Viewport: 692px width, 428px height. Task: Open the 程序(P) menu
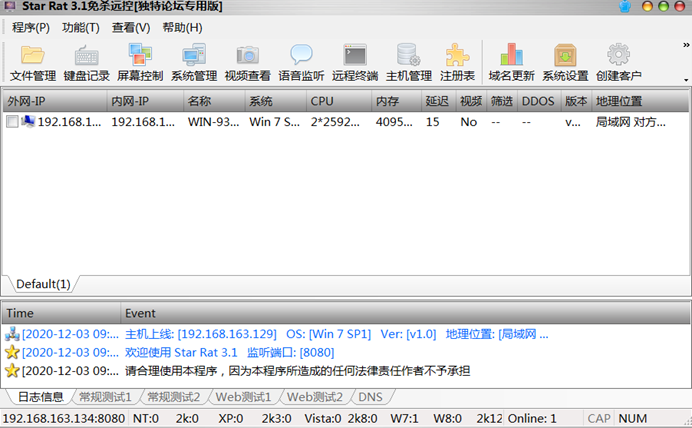(30, 27)
